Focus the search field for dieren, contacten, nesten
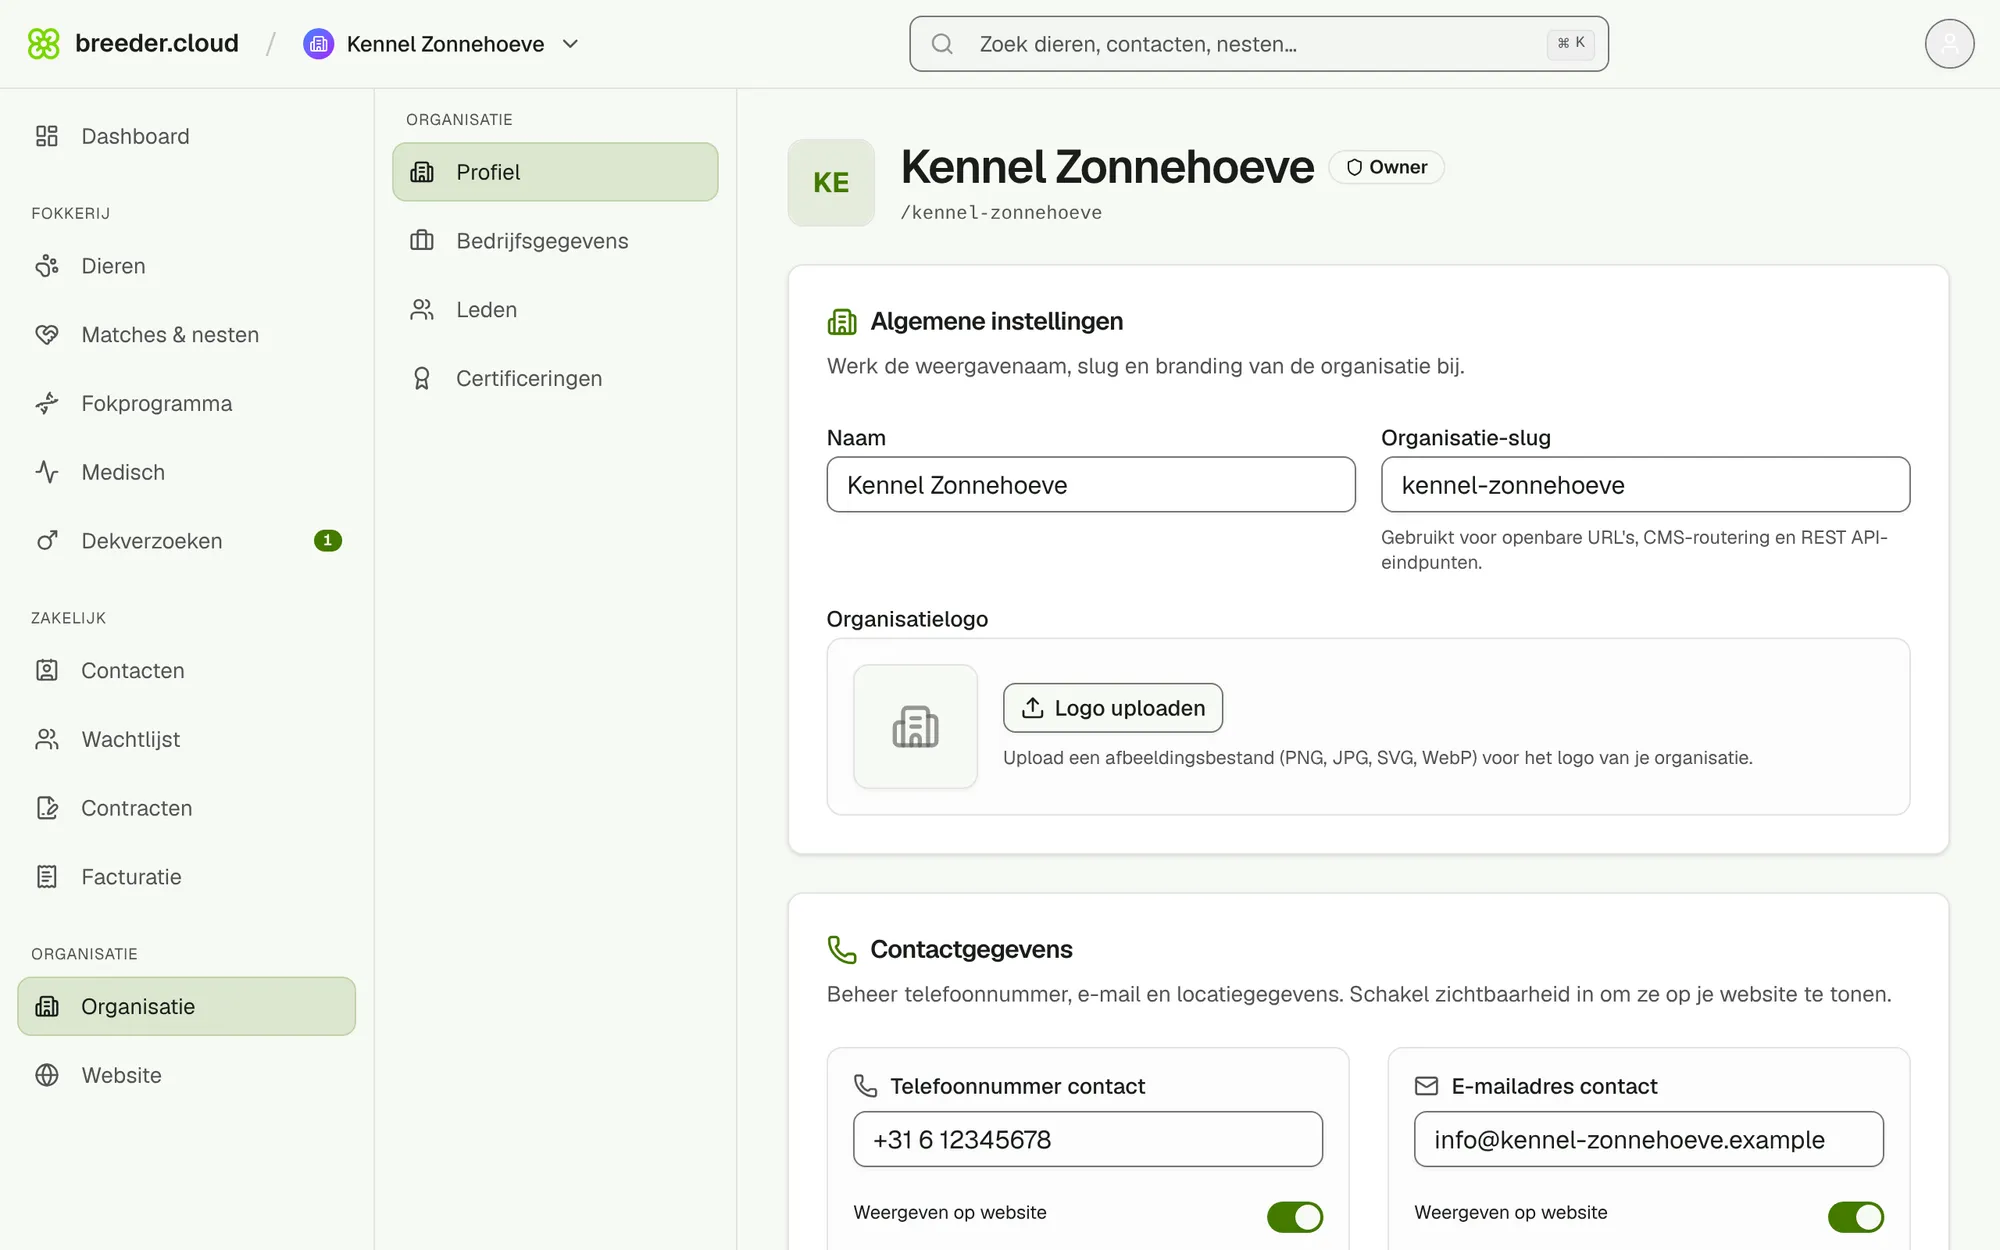The height and width of the screenshot is (1250, 2000). tap(1258, 44)
